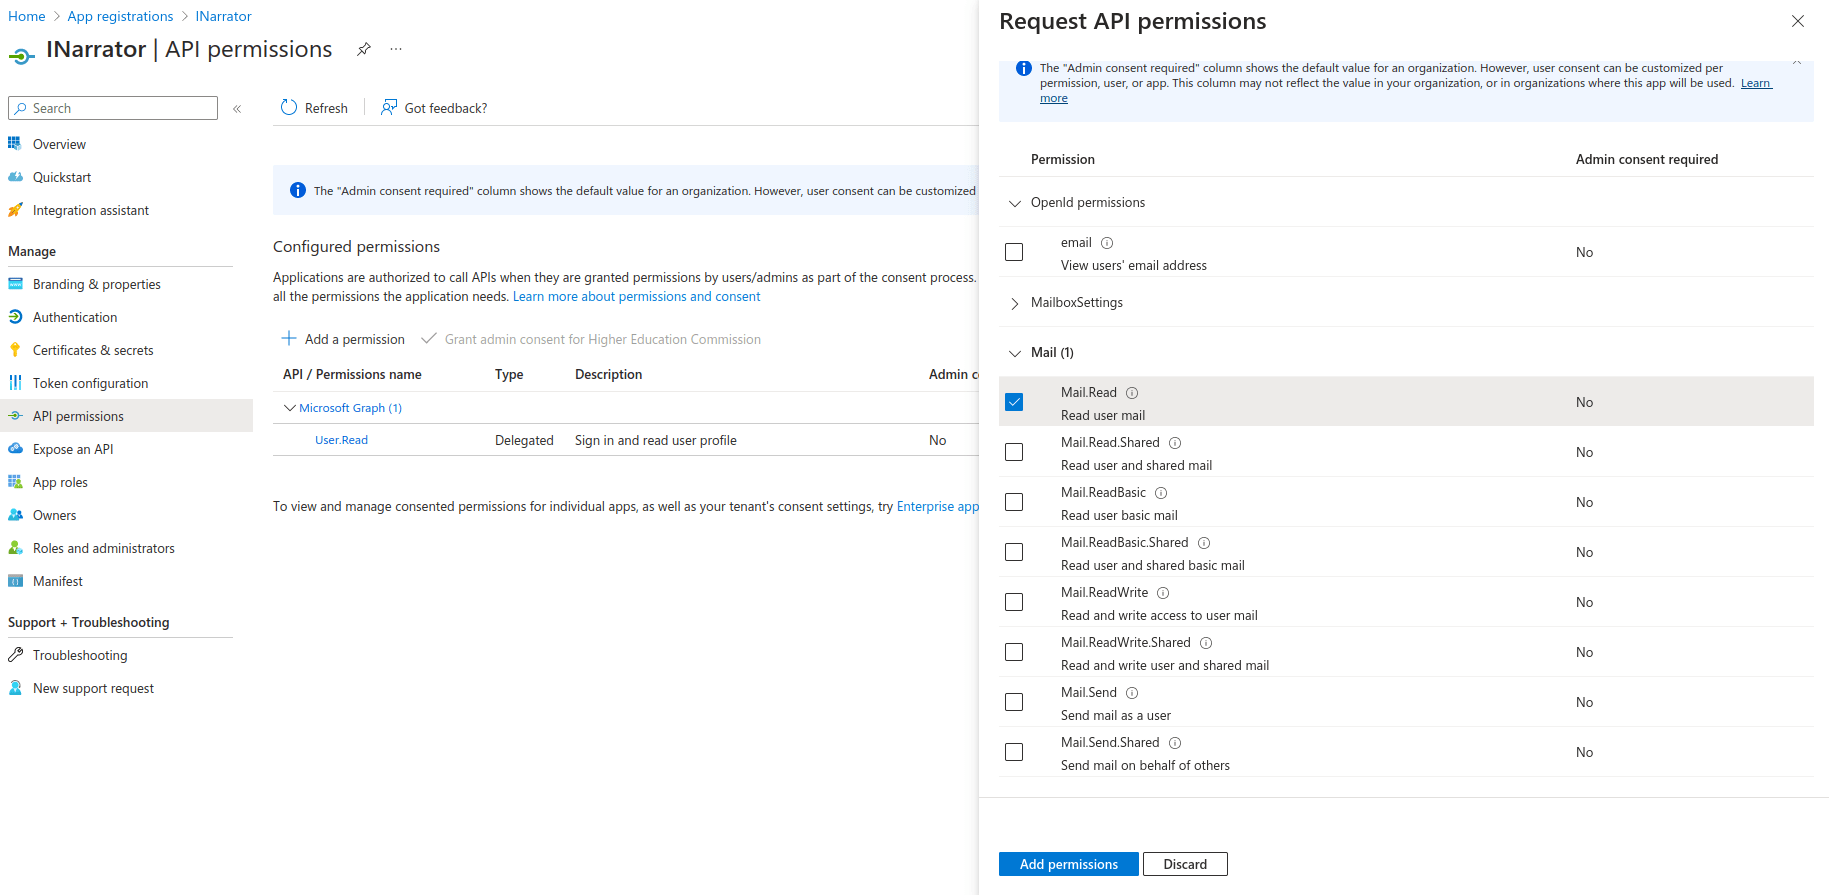
Task: Click the Troubleshooting wrench icon
Action: [x=15, y=655]
